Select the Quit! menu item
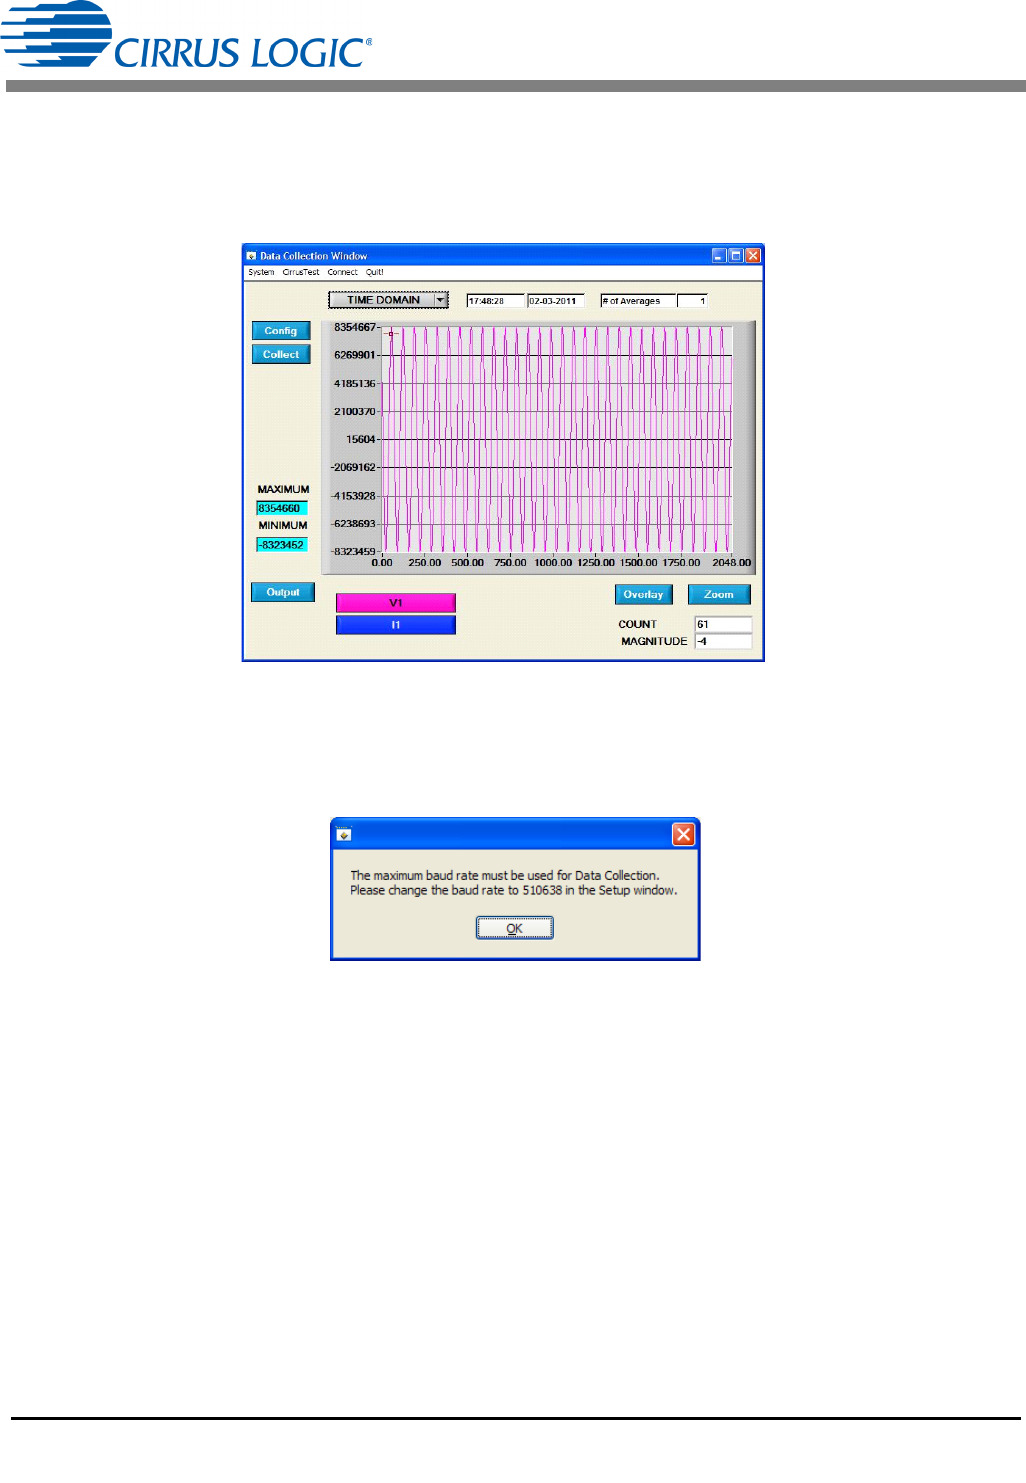The width and height of the screenshot is (1026, 1483). (x=375, y=272)
